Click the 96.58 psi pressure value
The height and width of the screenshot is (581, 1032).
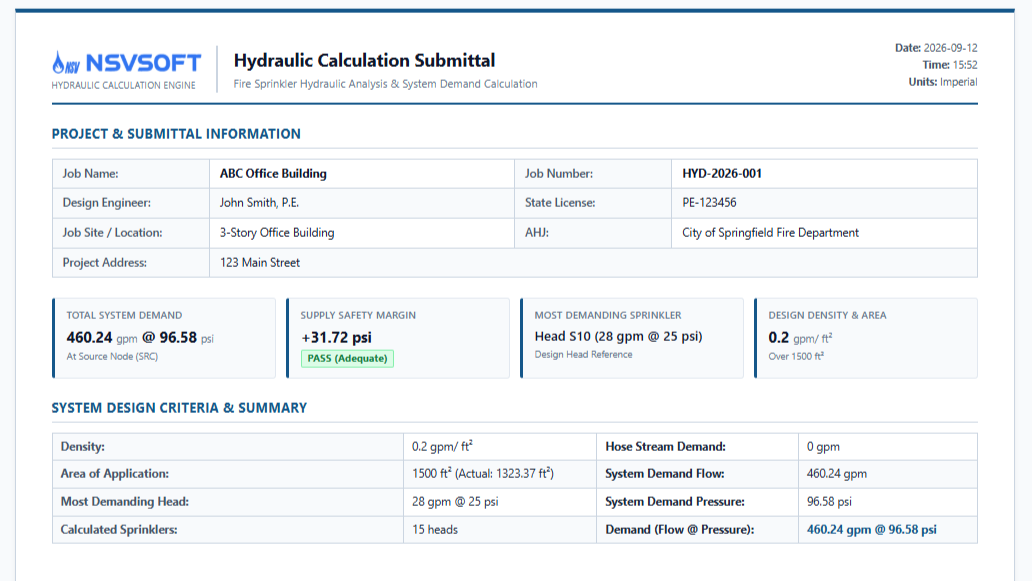click(829, 501)
